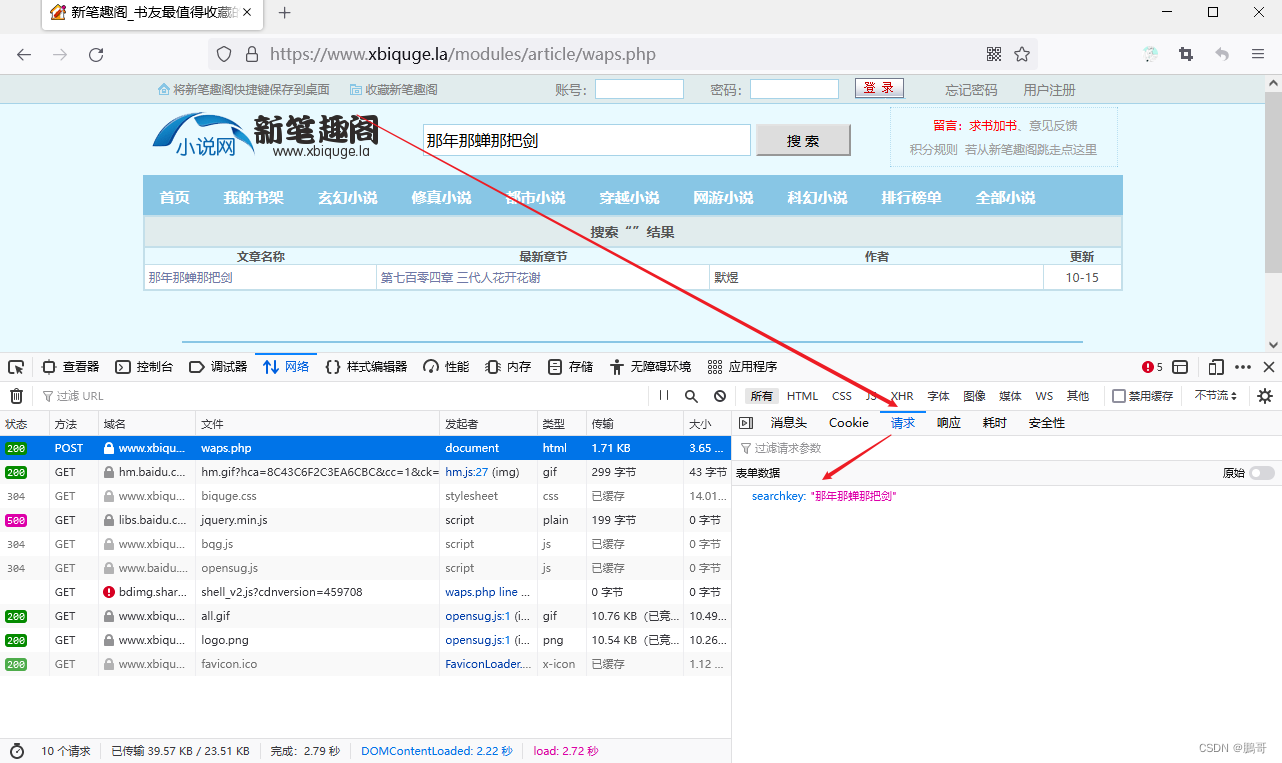Reload the current page

tap(96, 54)
